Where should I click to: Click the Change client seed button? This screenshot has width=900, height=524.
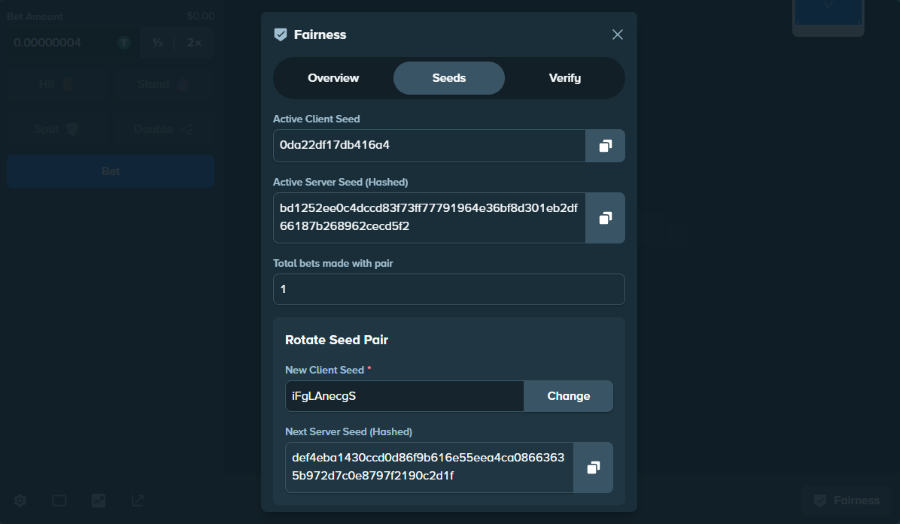(568, 396)
